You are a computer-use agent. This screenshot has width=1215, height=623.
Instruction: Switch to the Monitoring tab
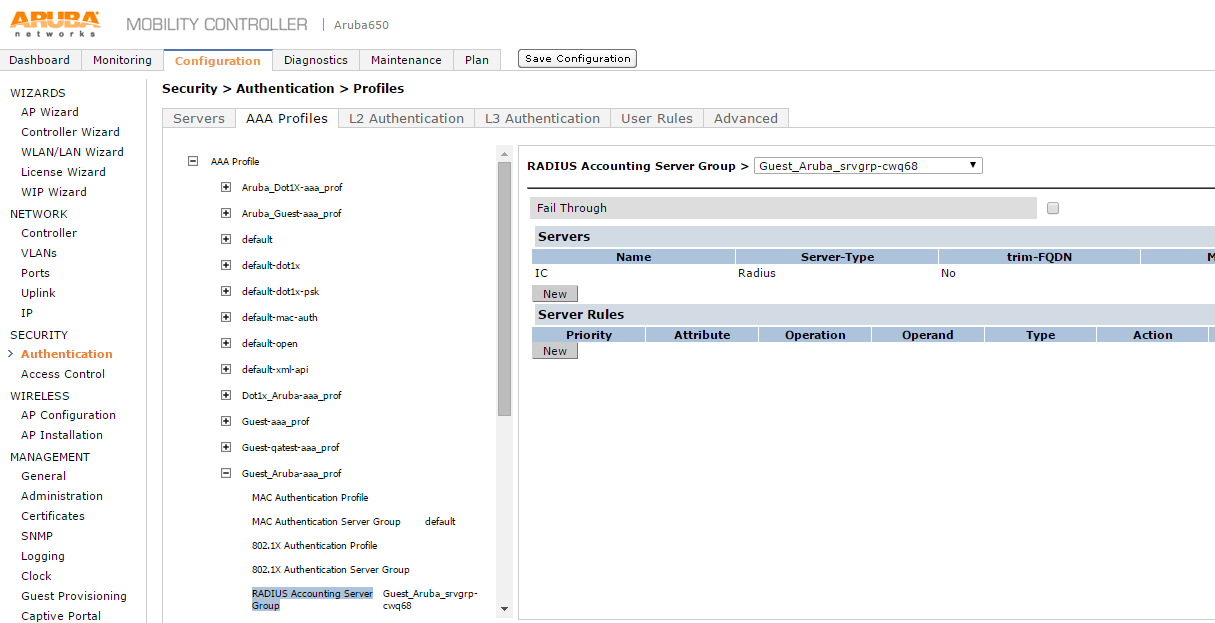click(x=122, y=60)
